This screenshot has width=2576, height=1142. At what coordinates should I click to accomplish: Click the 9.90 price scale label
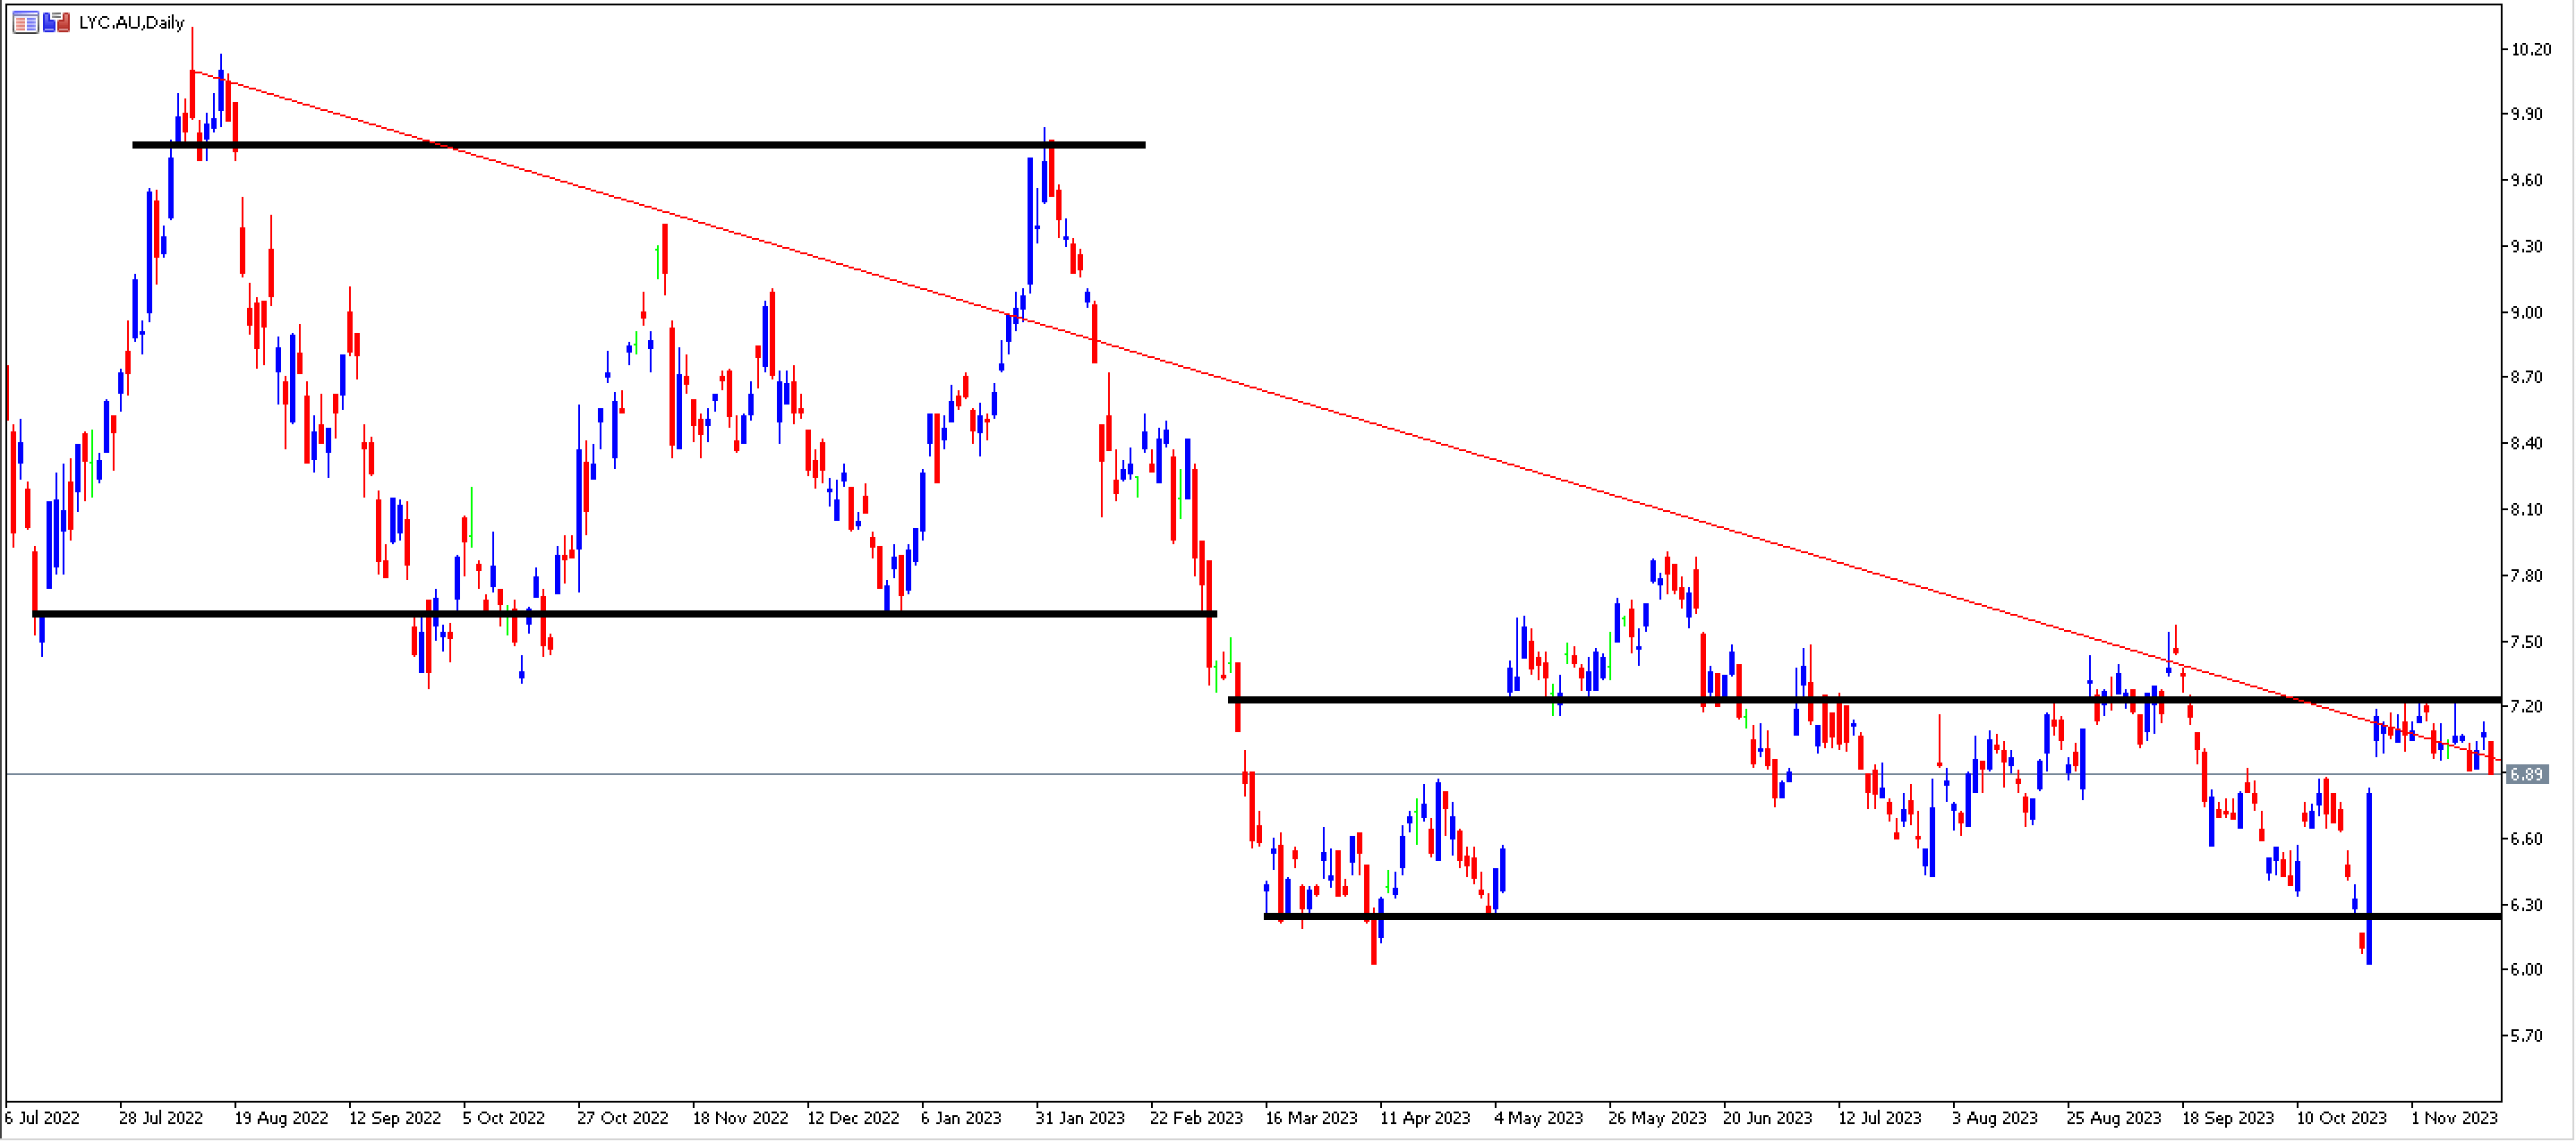tap(2526, 114)
